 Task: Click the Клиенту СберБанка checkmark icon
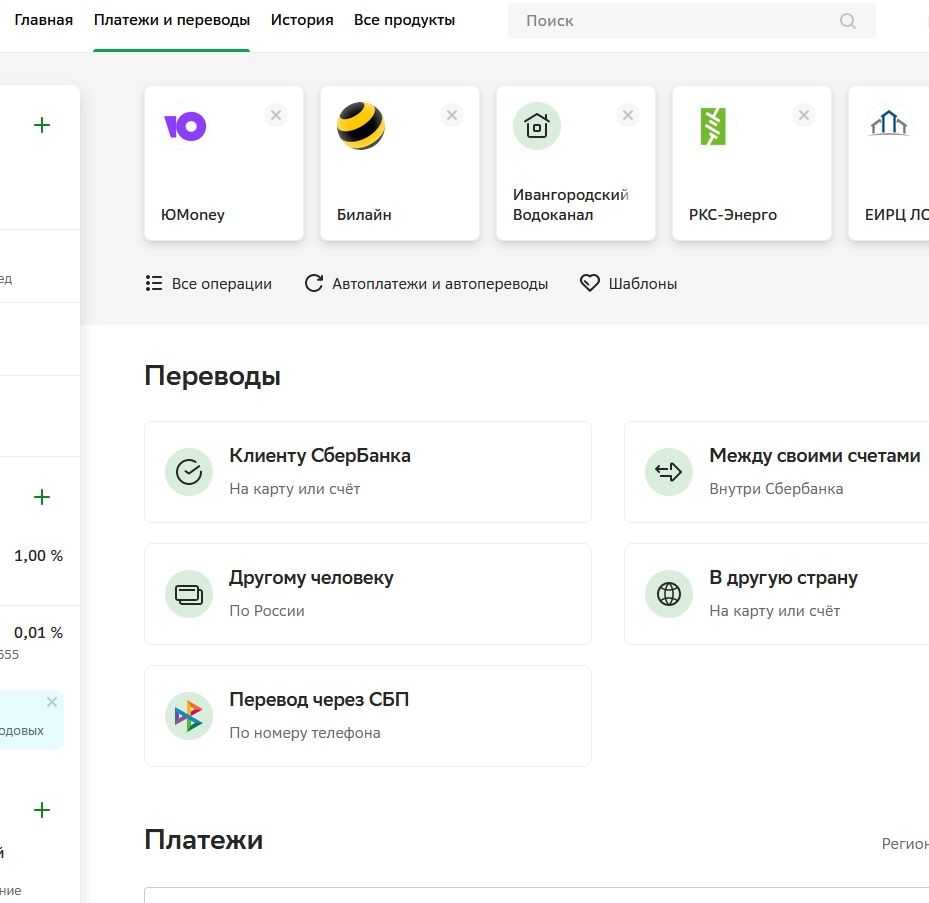(x=189, y=472)
